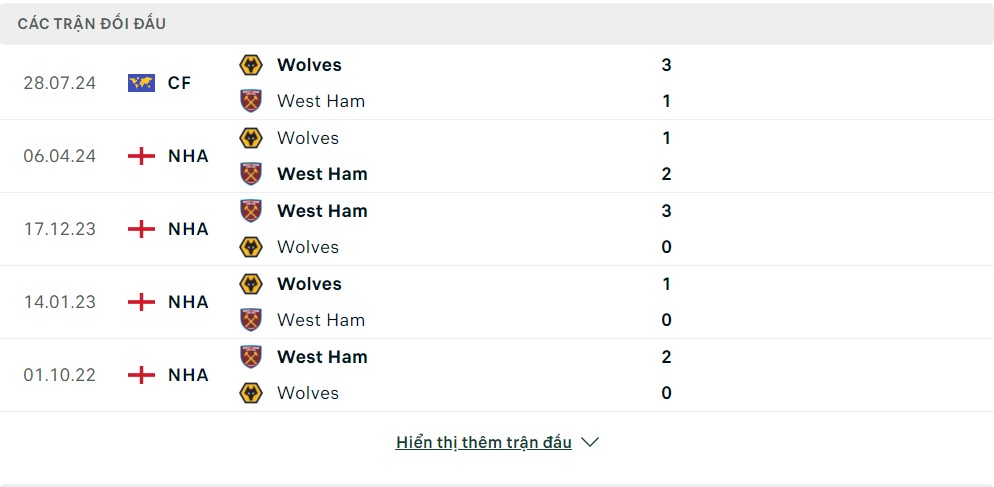Open the Wolves team name in the 28.07.24 match
The image size is (994, 487).
tap(309, 65)
